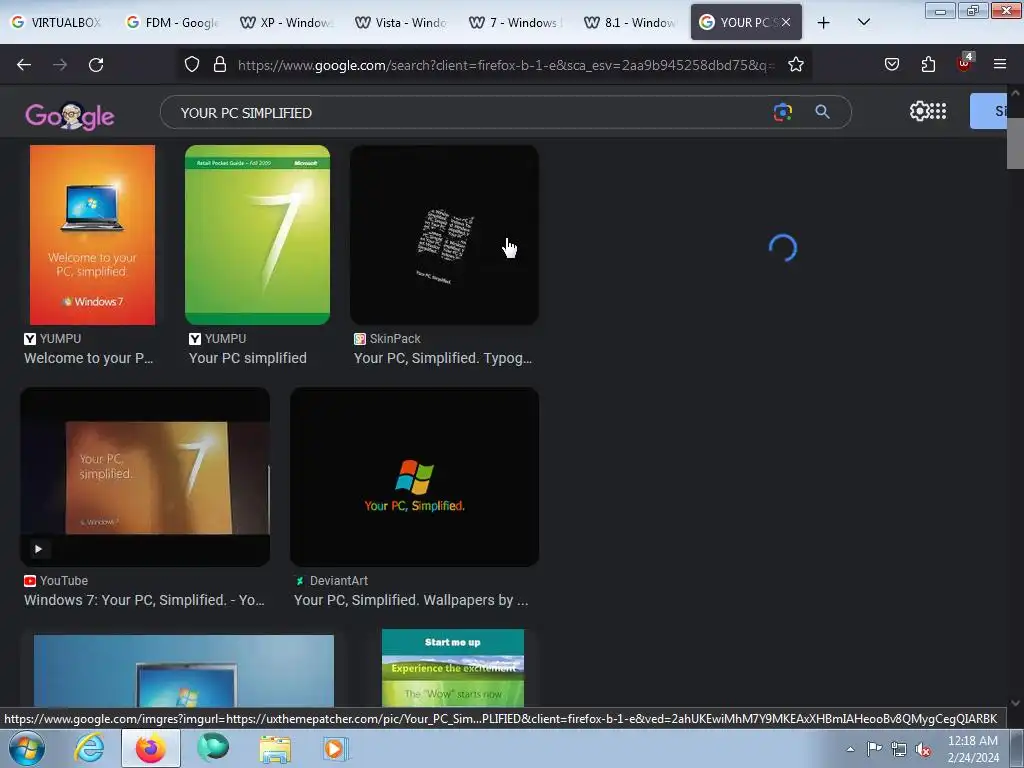Image resolution: width=1024 pixels, height=768 pixels.
Task: Click the page vertical scrollbar thumb
Action: pyautogui.click(x=1015, y=142)
